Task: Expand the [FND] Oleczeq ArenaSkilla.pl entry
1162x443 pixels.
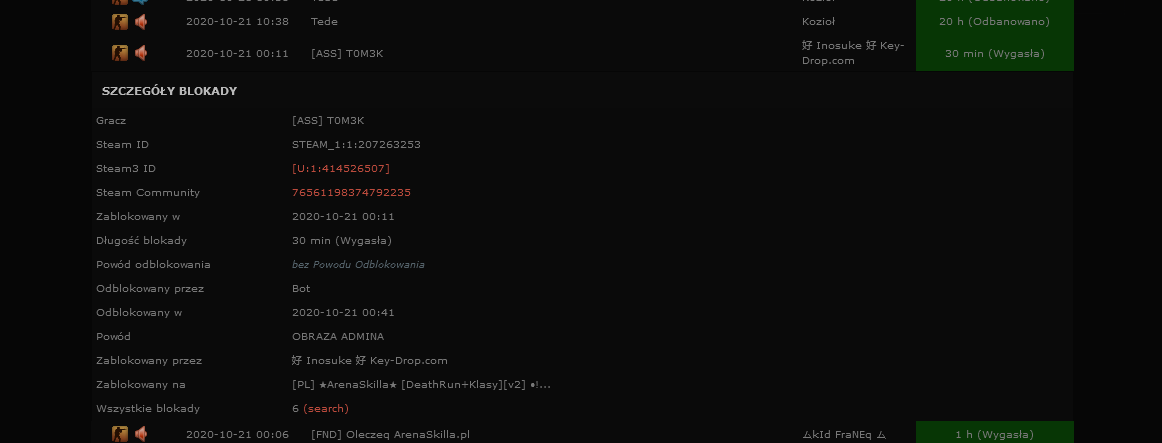Action: pos(582,434)
